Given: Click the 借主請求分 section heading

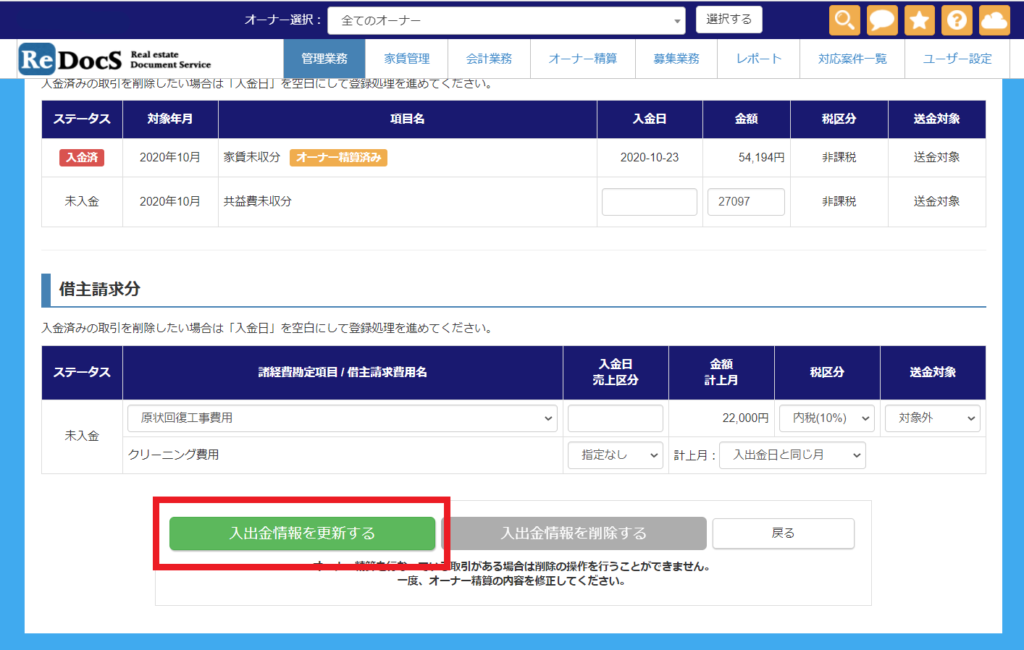Looking at the screenshot, I should click(x=99, y=289).
